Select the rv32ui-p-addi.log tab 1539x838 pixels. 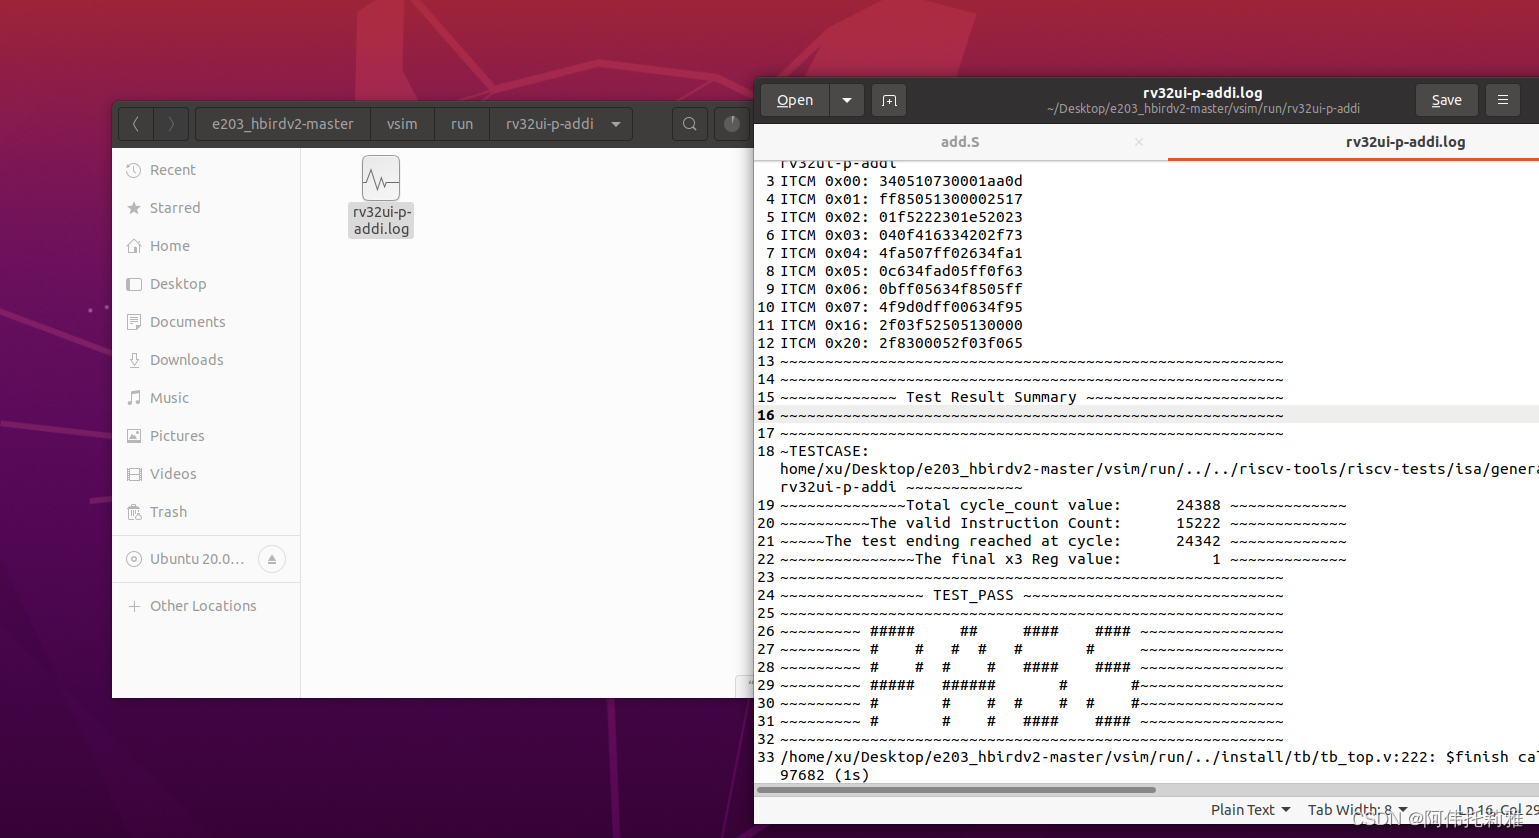[1405, 142]
